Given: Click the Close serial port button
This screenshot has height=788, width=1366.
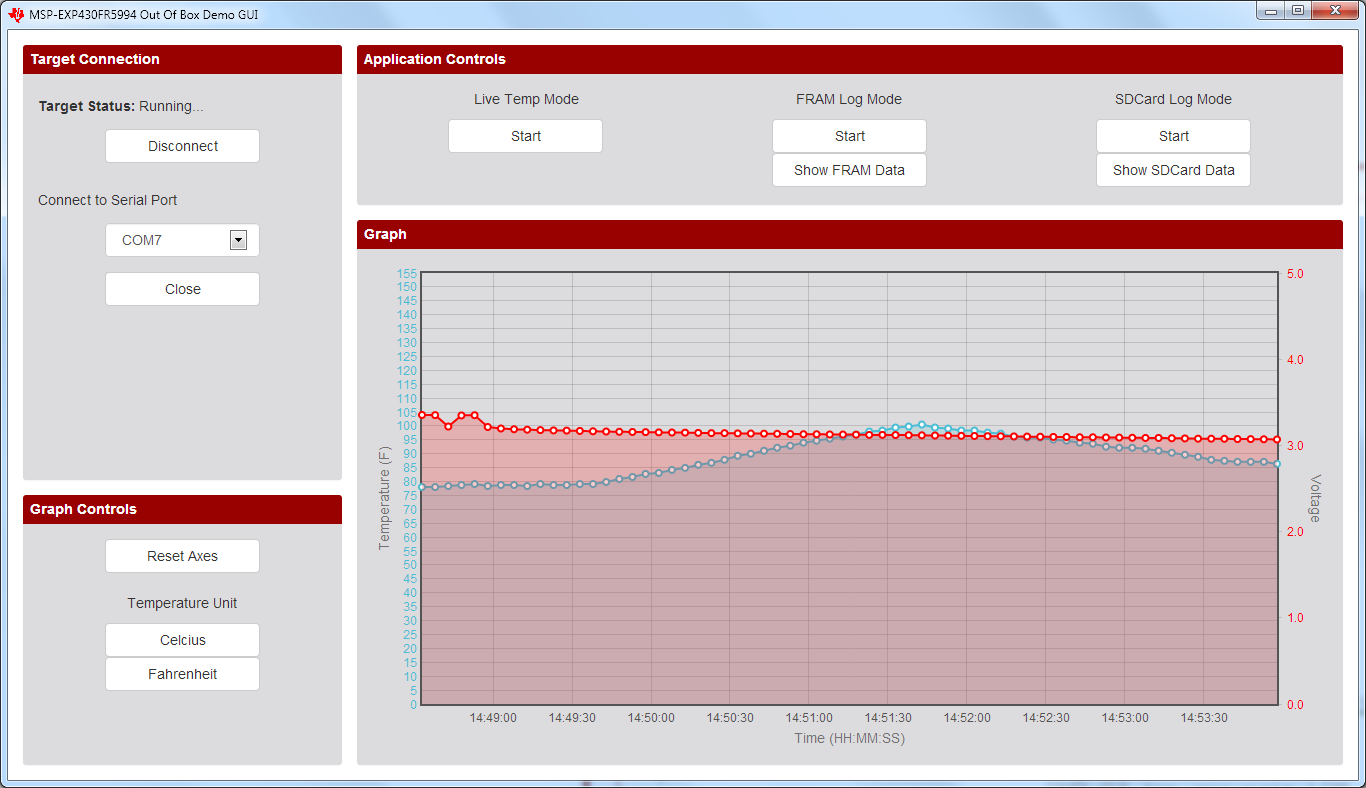Looking at the screenshot, I should pyautogui.click(x=182, y=289).
